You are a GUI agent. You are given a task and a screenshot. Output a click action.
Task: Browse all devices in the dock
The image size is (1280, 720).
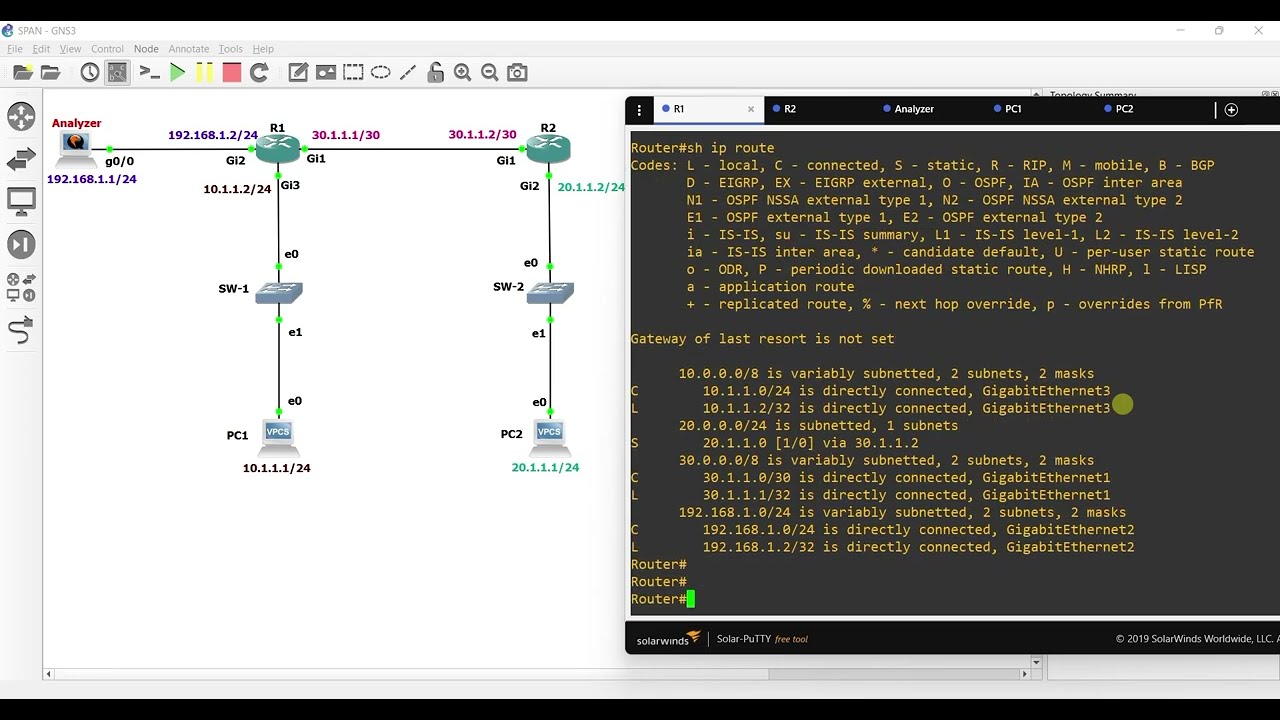pos(21,288)
